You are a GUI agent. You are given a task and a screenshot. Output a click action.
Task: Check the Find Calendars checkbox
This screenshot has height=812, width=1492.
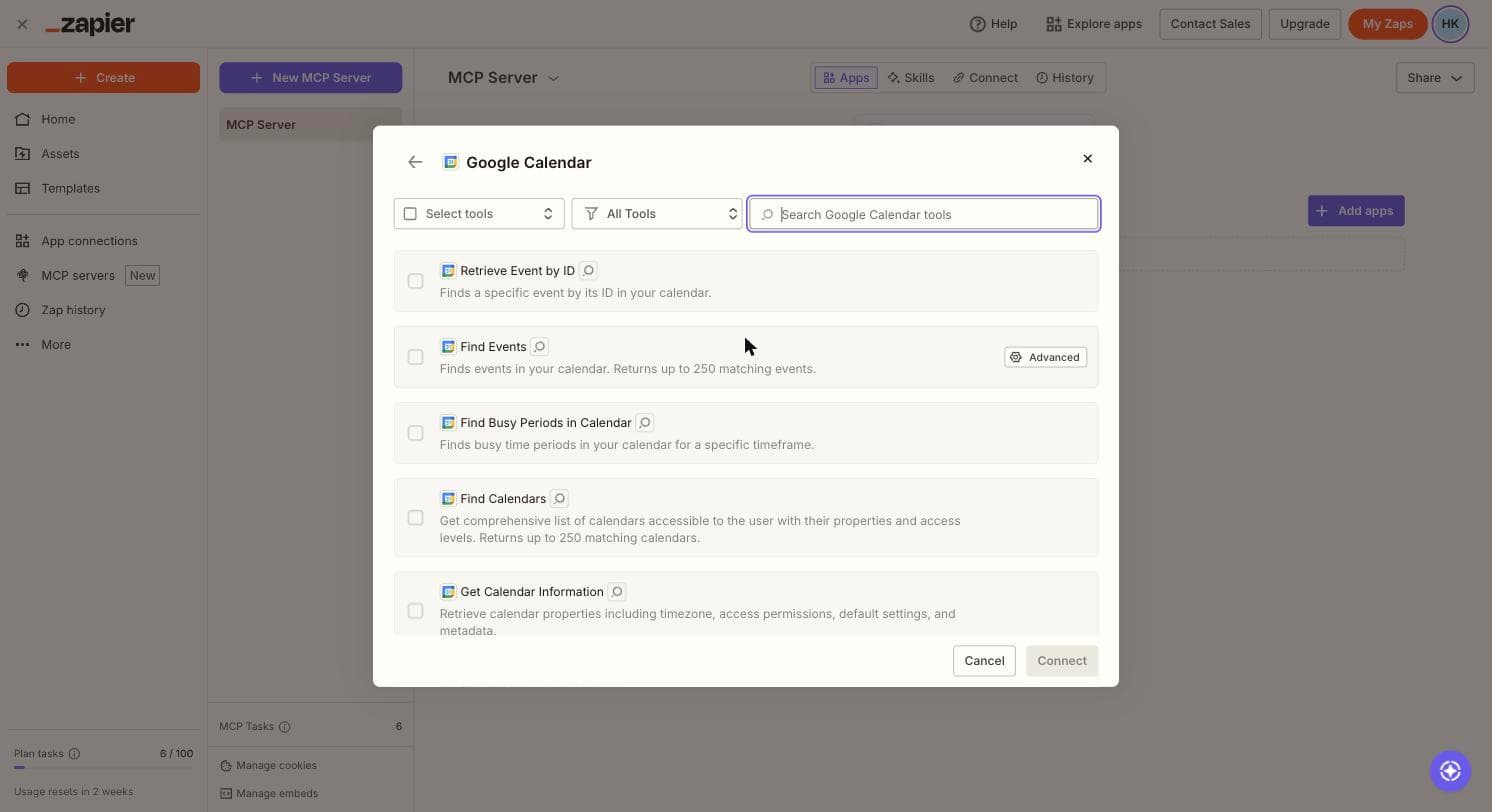click(x=415, y=518)
